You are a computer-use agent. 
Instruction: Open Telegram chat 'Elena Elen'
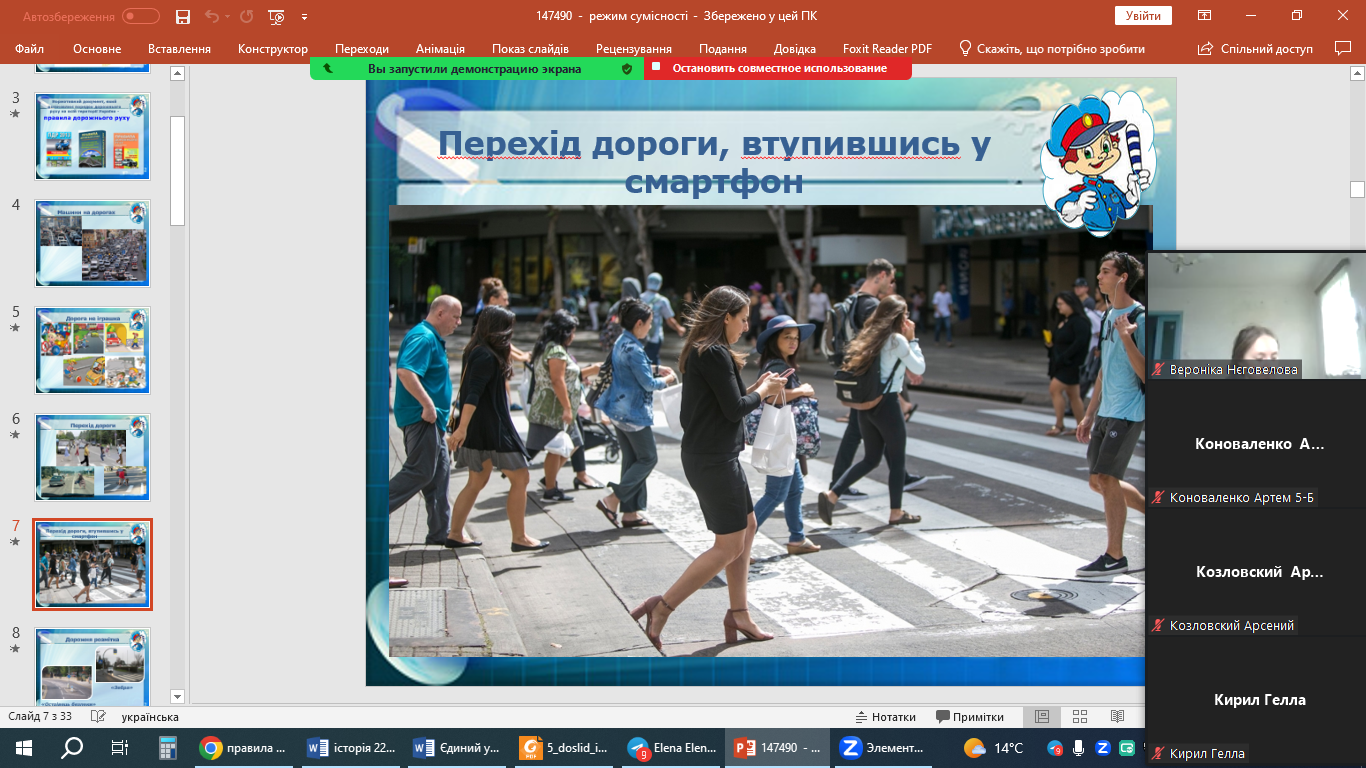[x=671, y=747]
